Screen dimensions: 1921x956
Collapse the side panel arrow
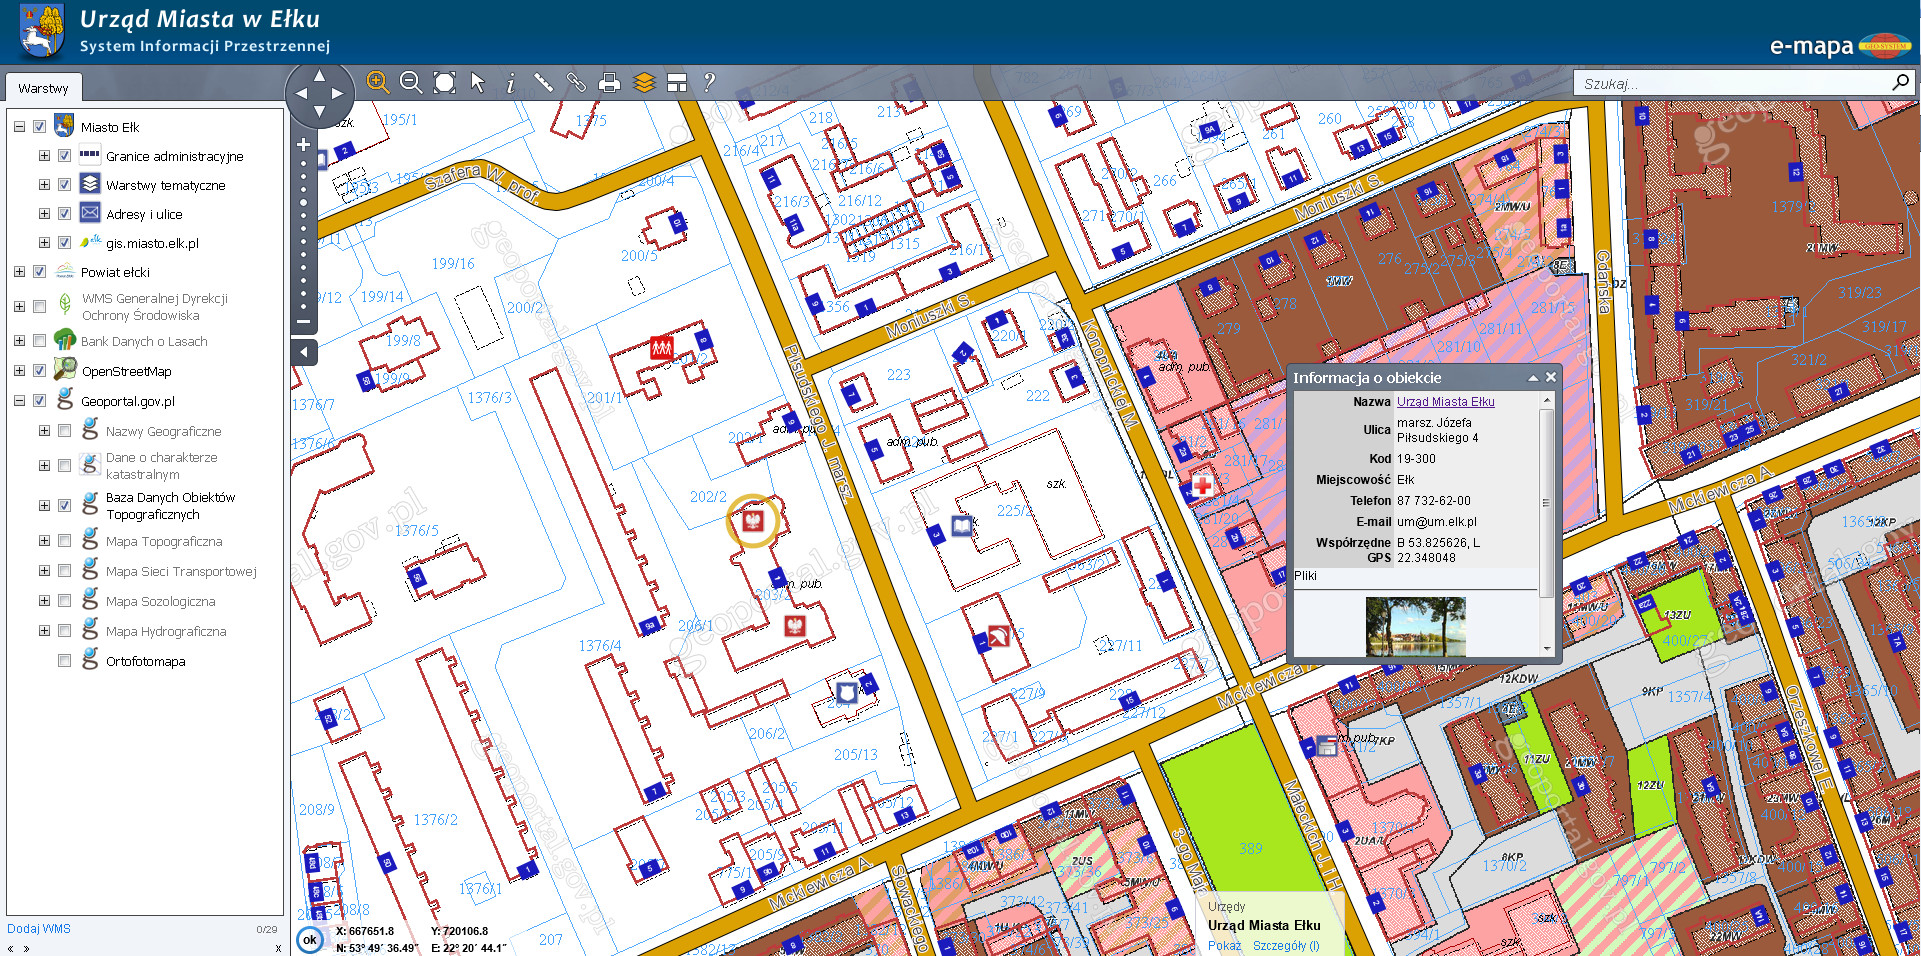coord(304,352)
